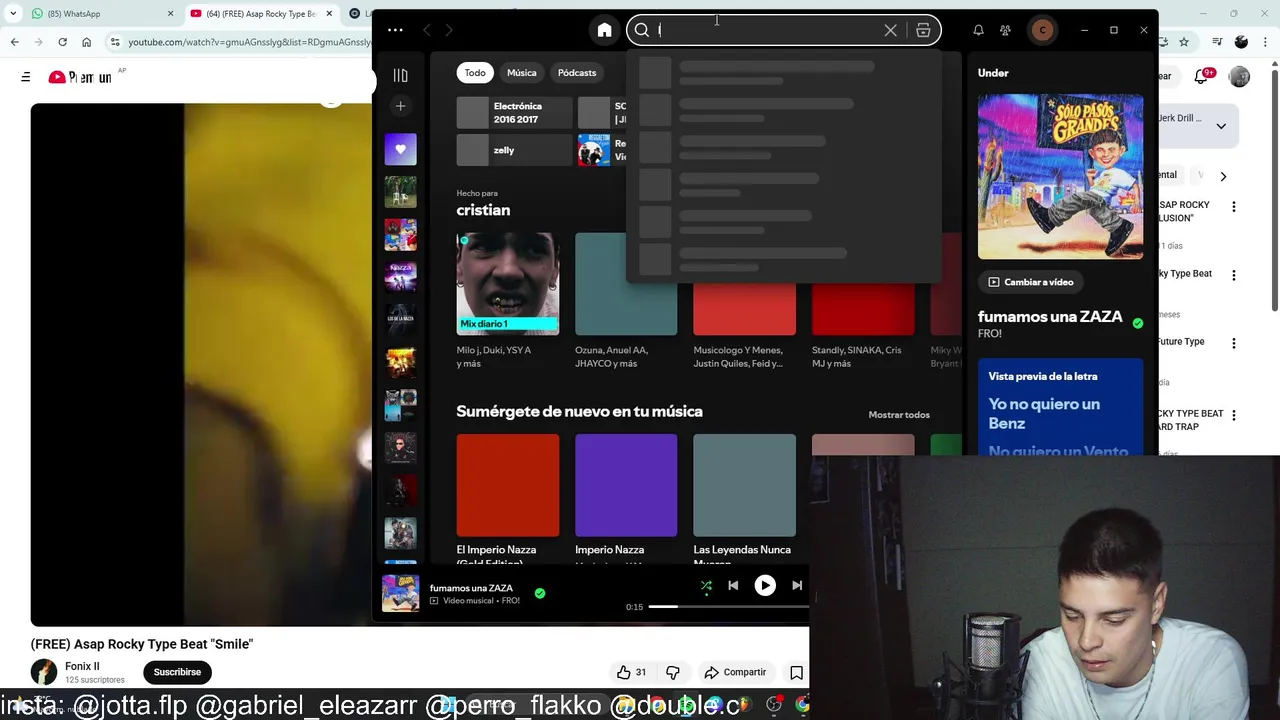Save YouTube video with bookmark icon
This screenshot has height=720, width=1280.
796,672
